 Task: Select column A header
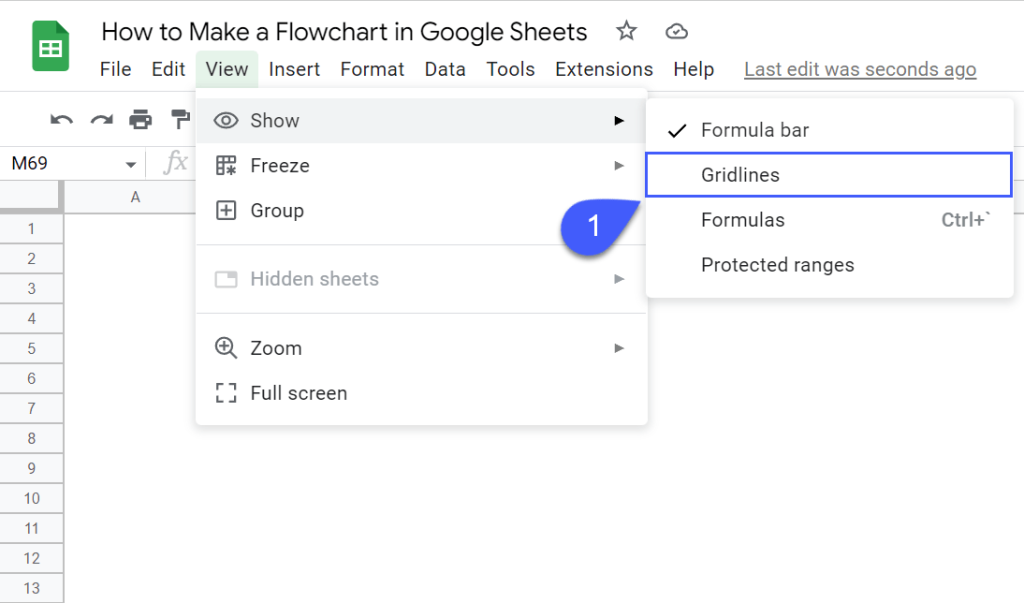(x=135, y=197)
